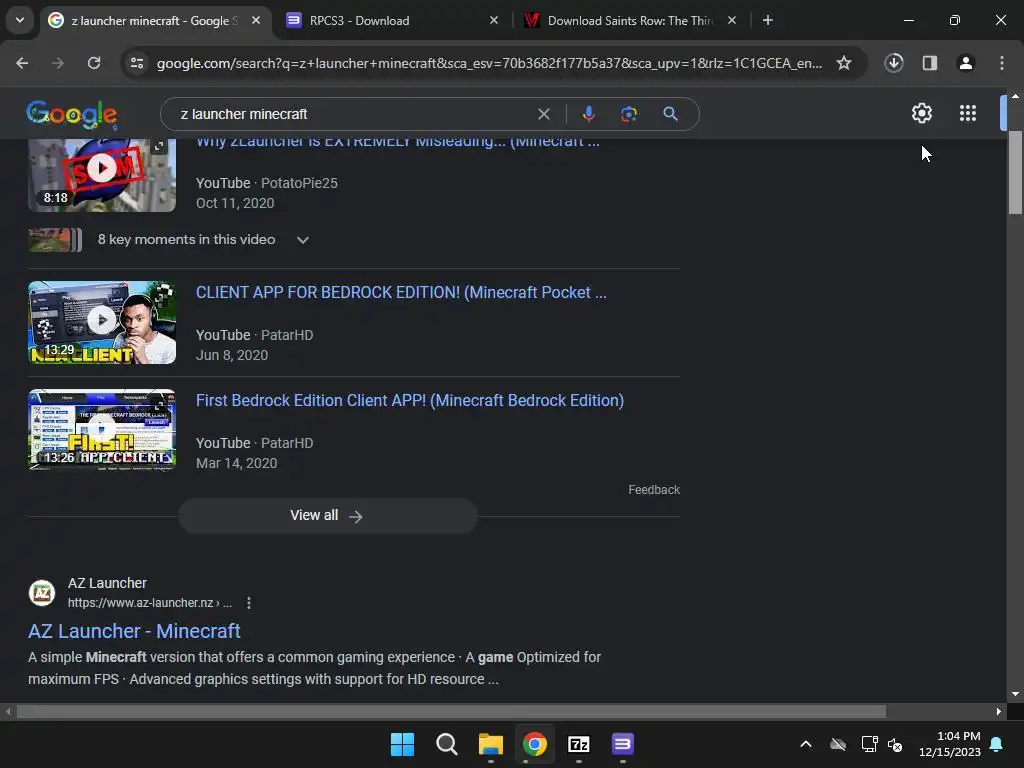Play First Bedrock Edition Client thumbnail
Image resolution: width=1024 pixels, height=768 pixels.
tap(102, 430)
